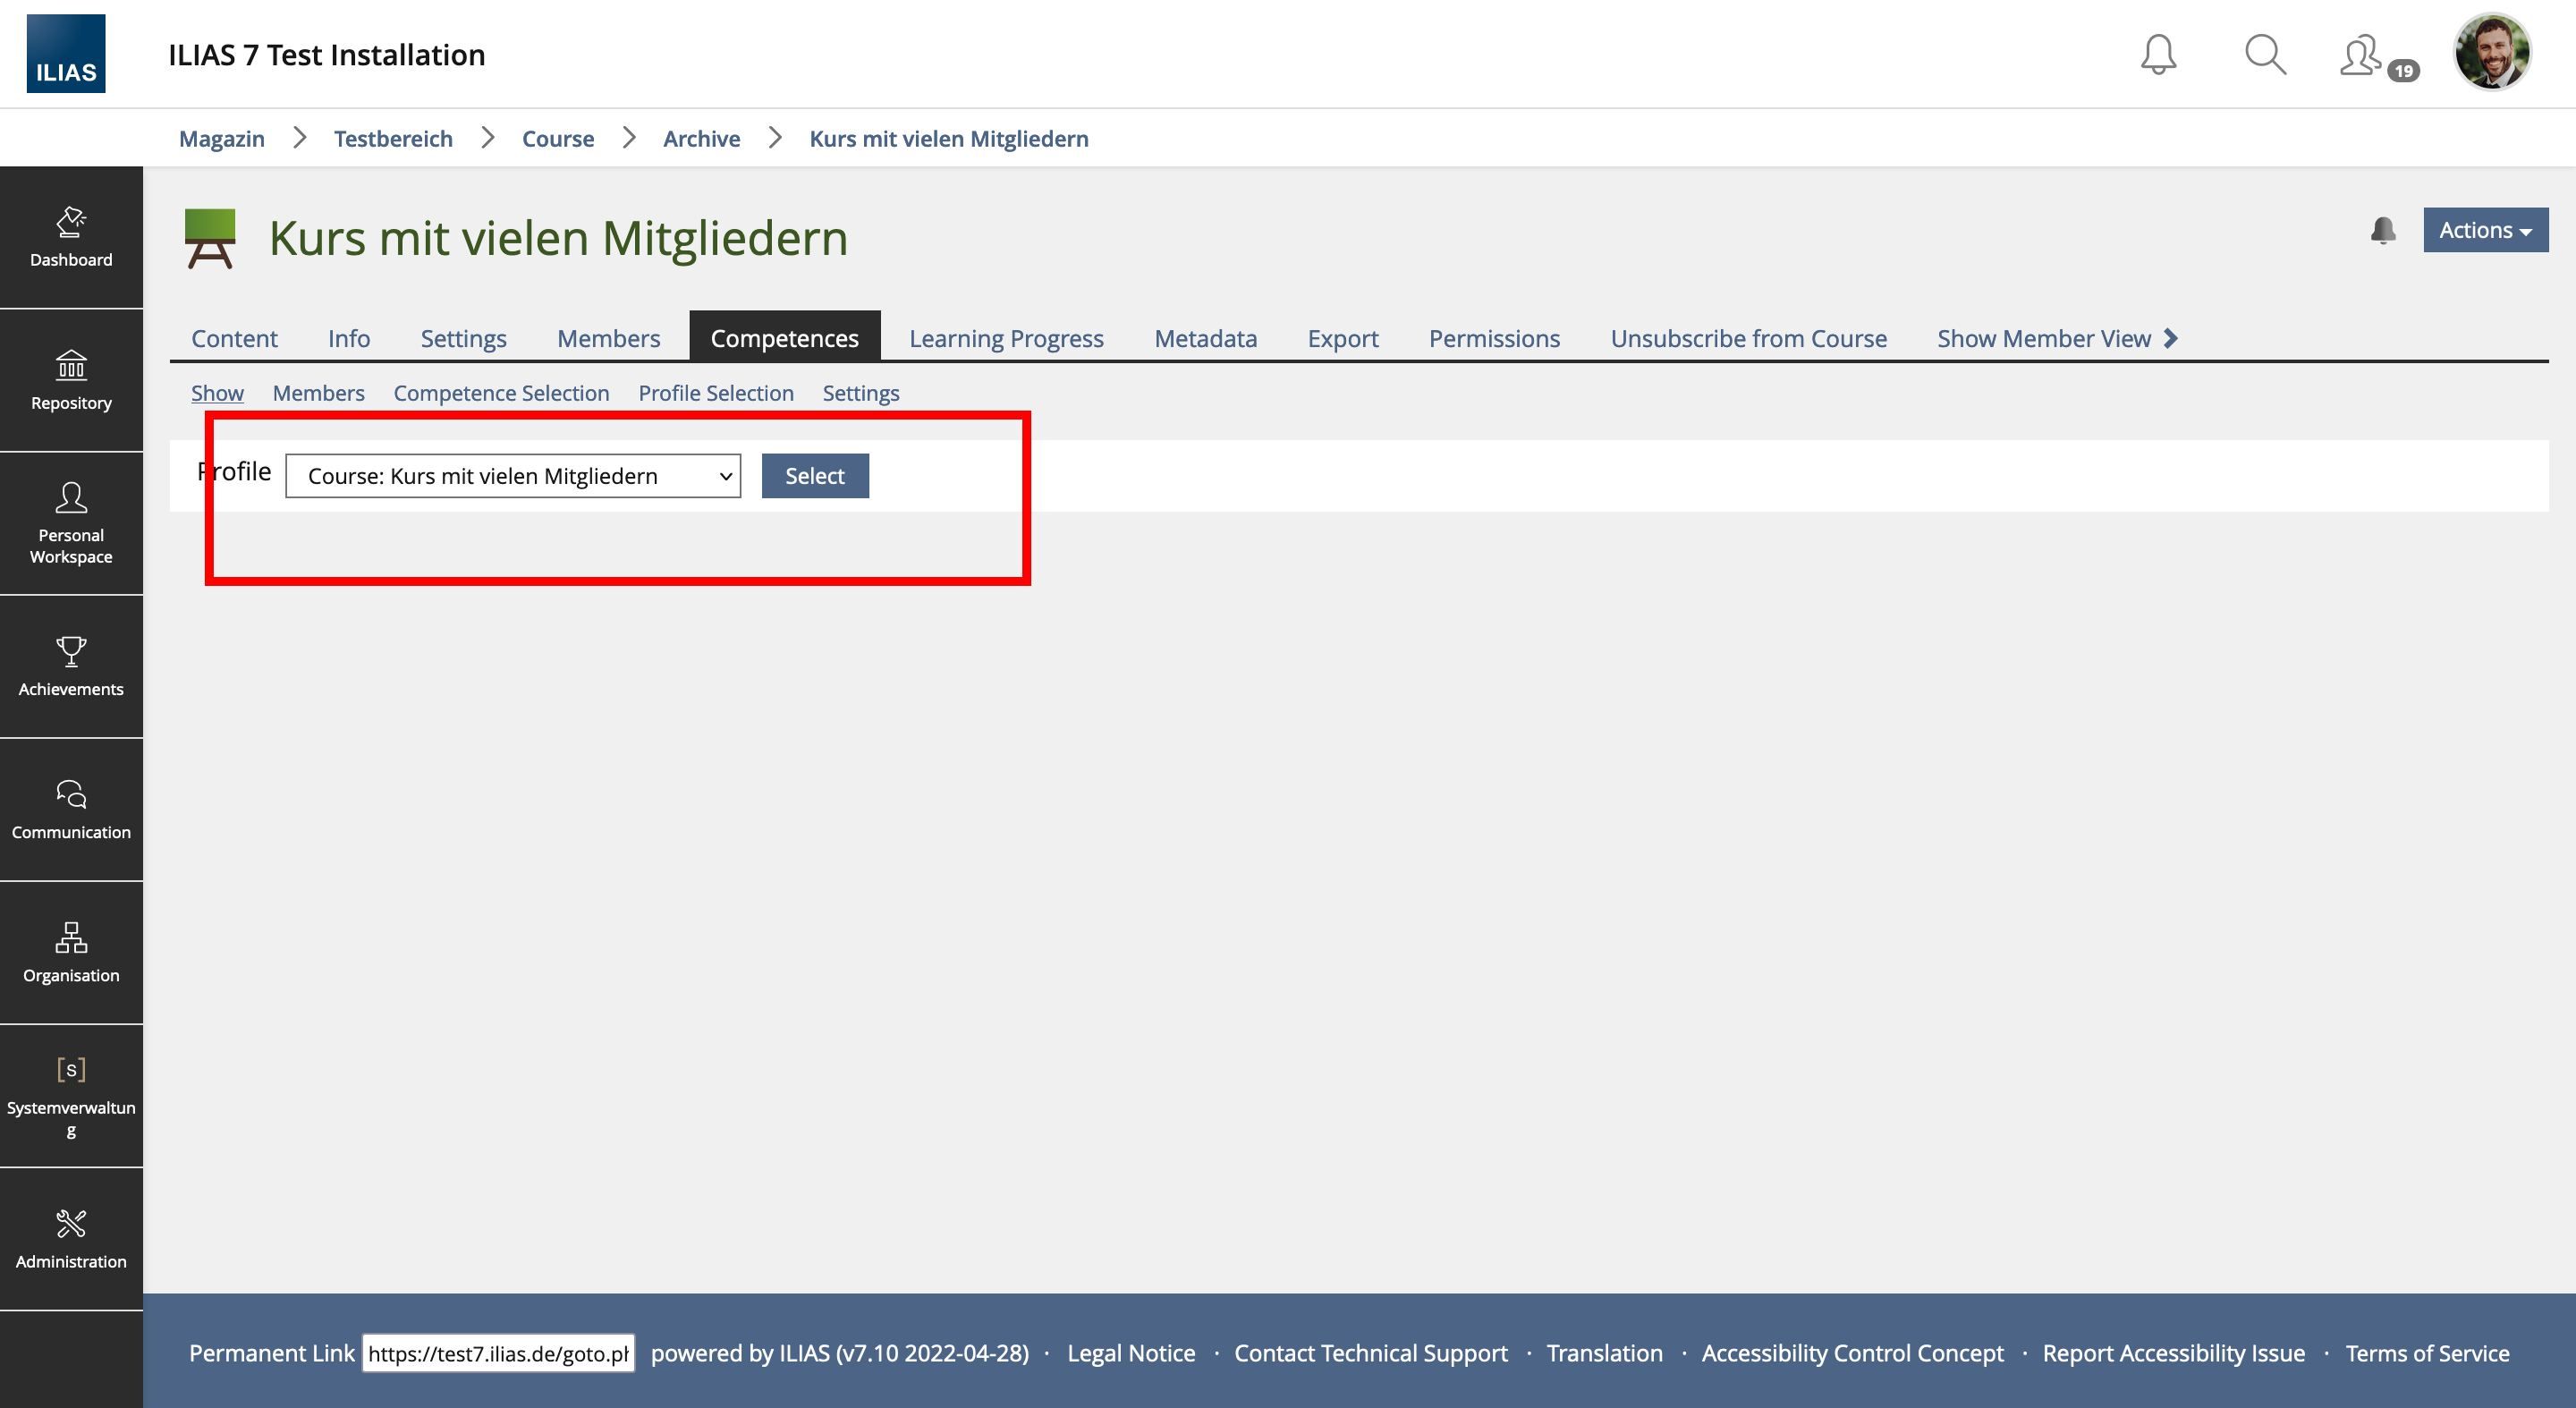
Task: Open the search magnifier icon
Action: click(x=2265, y=54)
